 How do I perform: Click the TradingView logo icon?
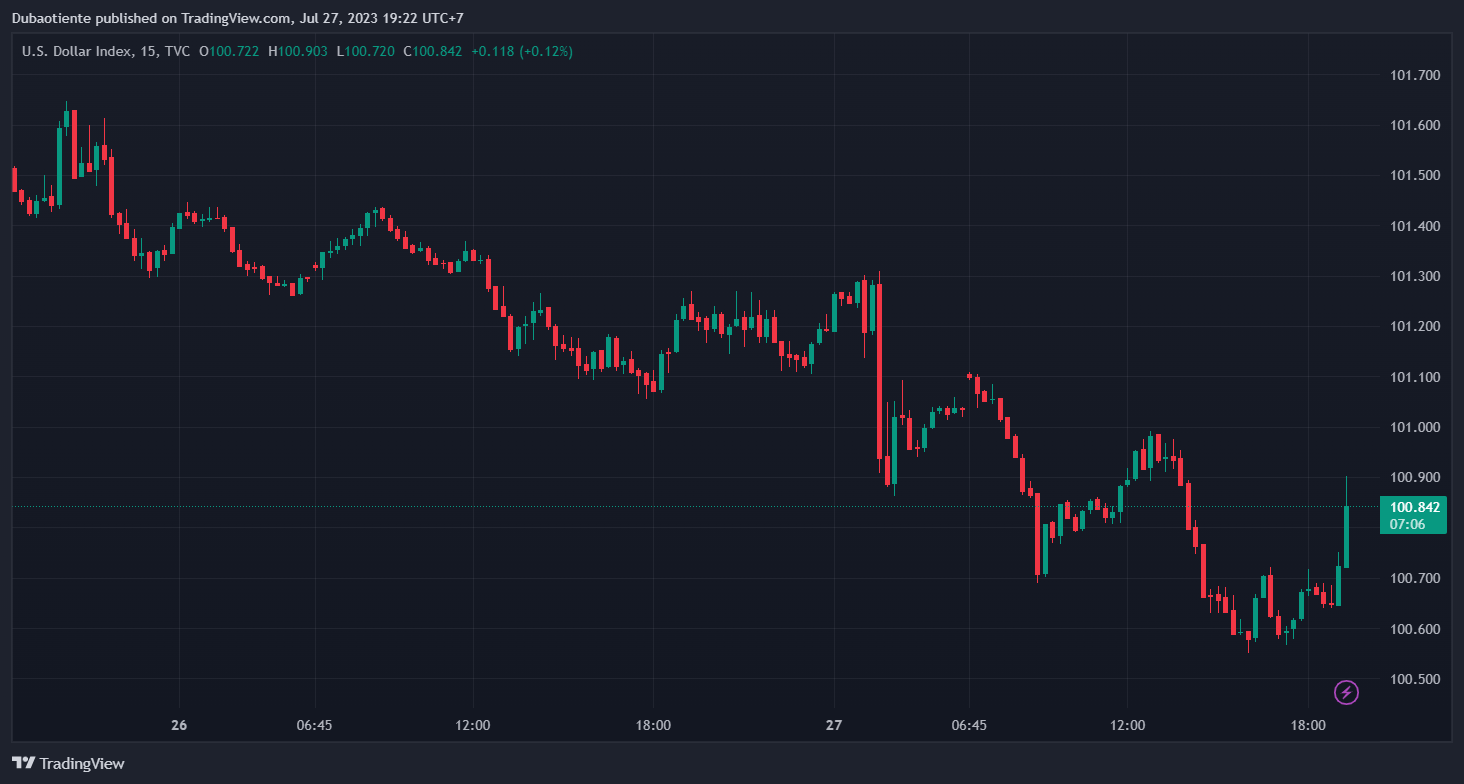(x=24, y=763)
